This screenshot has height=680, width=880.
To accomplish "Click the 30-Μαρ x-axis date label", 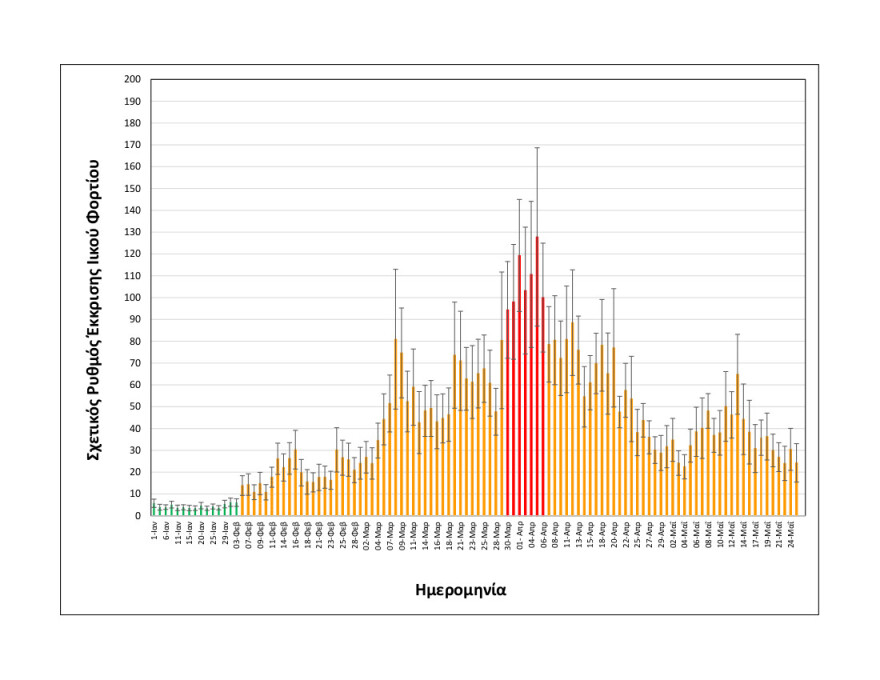I will (508, 530).
